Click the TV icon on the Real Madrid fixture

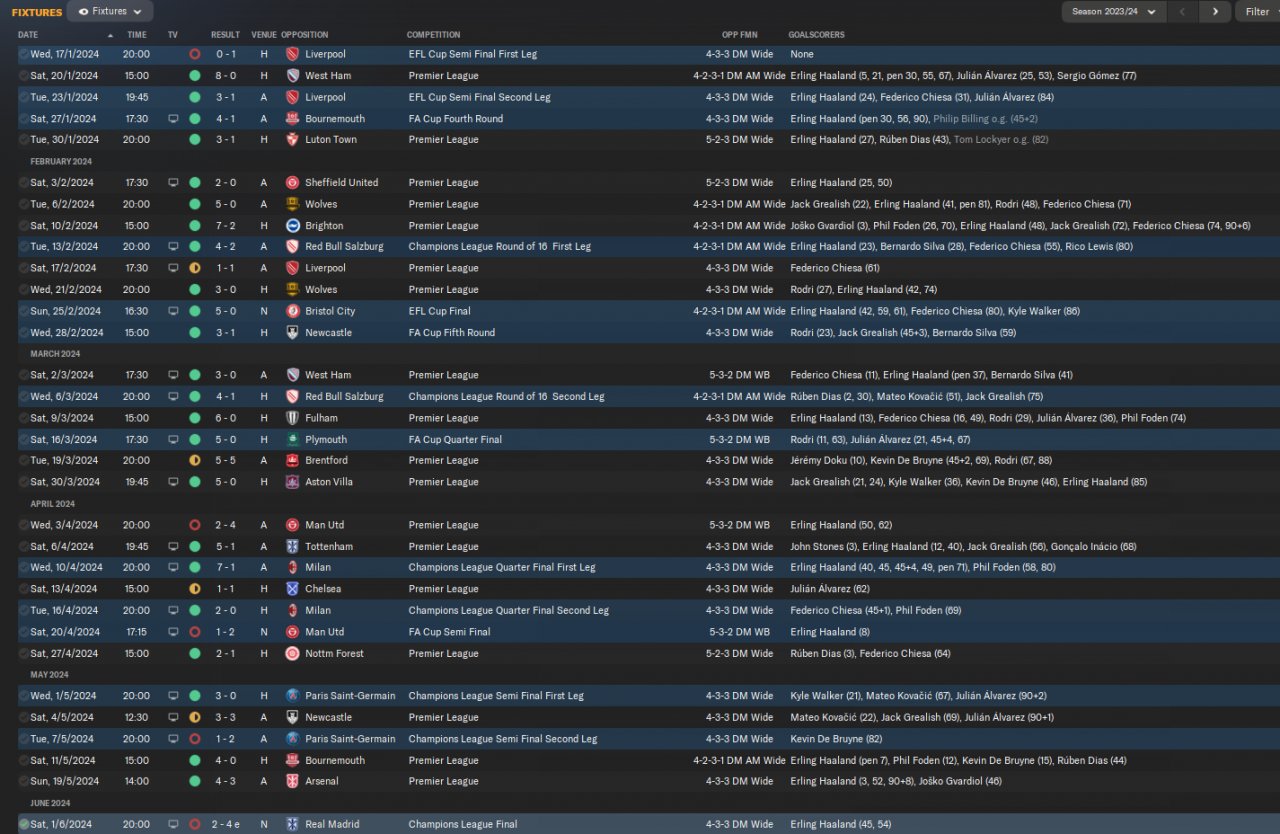click(173, 825)
